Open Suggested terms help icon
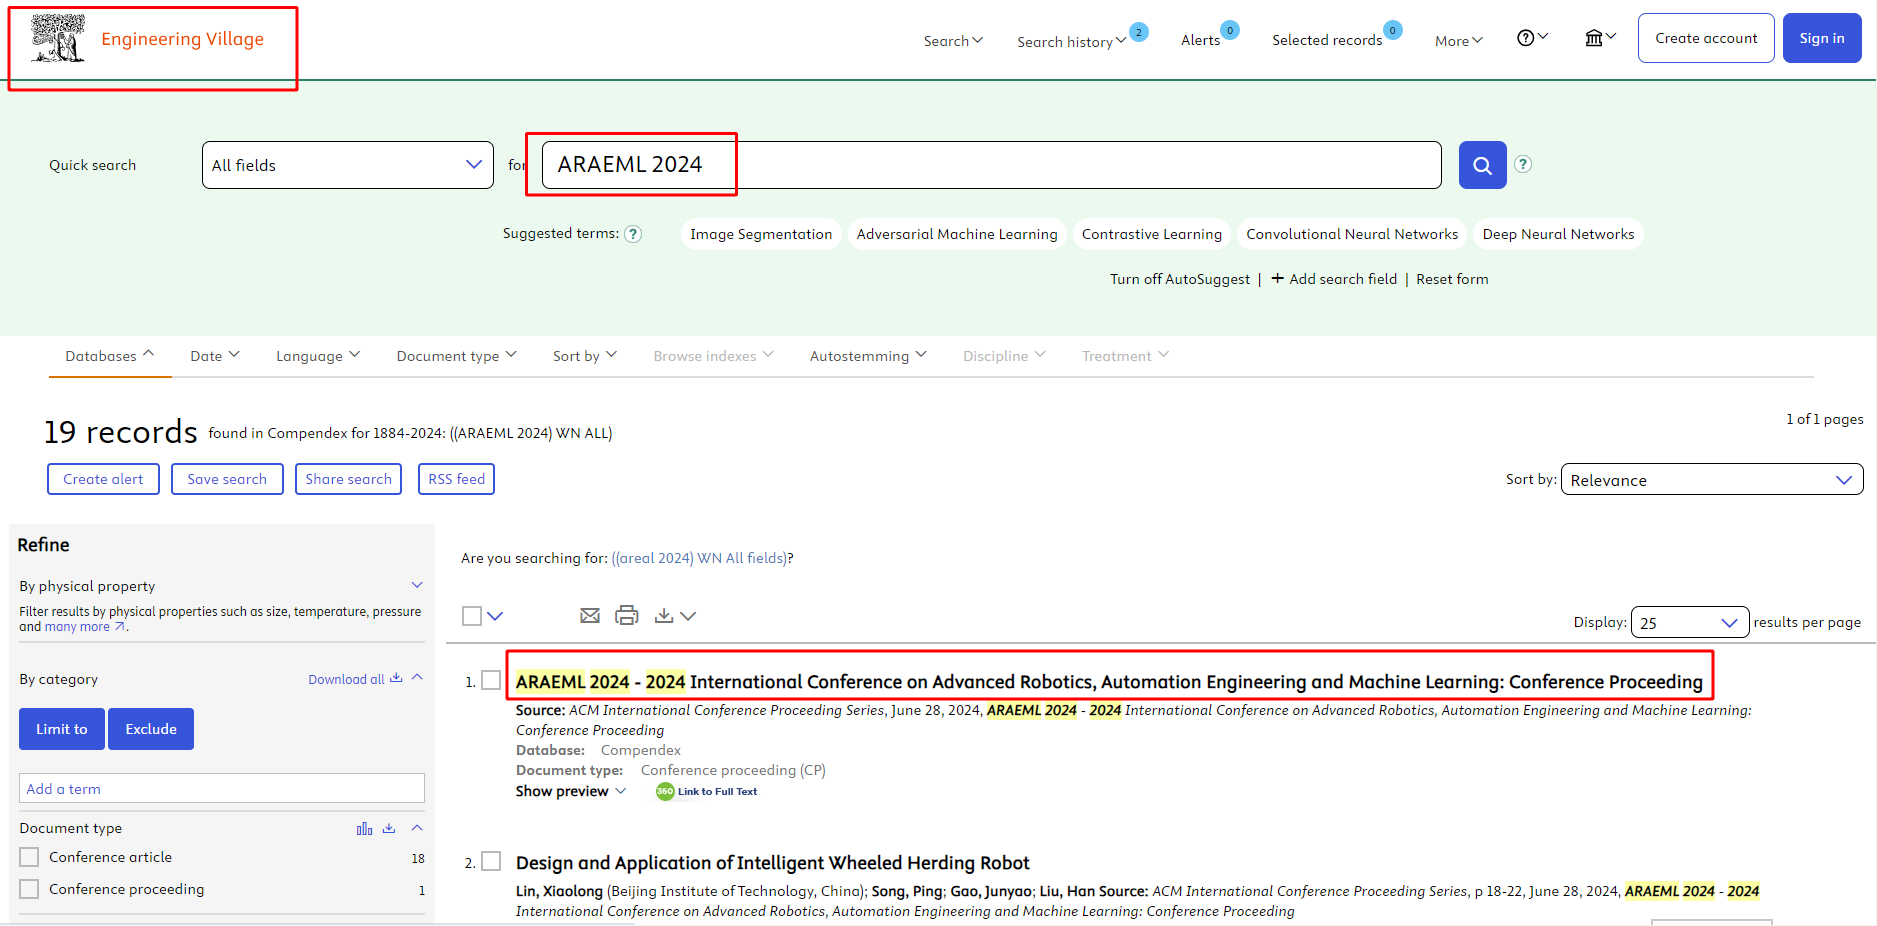This screenshot has height=926, width=1877. tap(633, 234)
